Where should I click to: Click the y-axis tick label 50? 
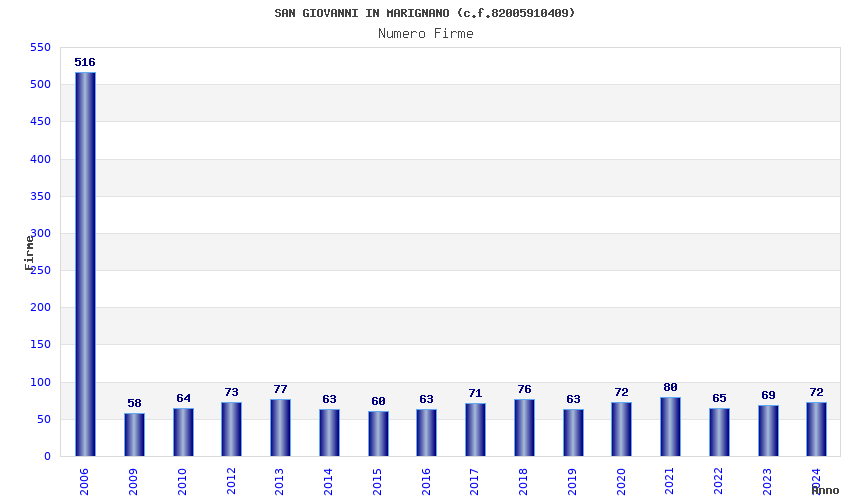click(44, 419)
